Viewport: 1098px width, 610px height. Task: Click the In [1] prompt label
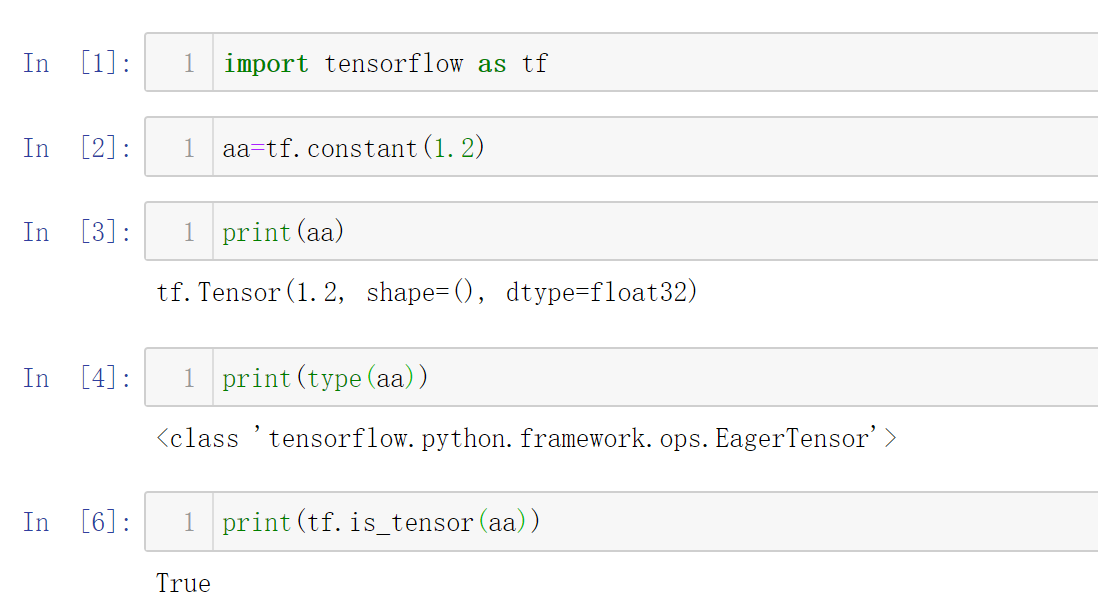tap(77, 63)
